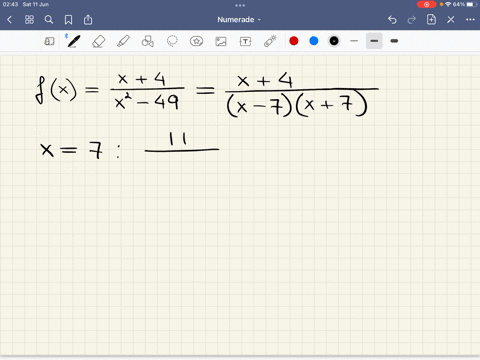Select the Laser pointer tool
This screenshot has height=360, width=480.
click(270, 41)
